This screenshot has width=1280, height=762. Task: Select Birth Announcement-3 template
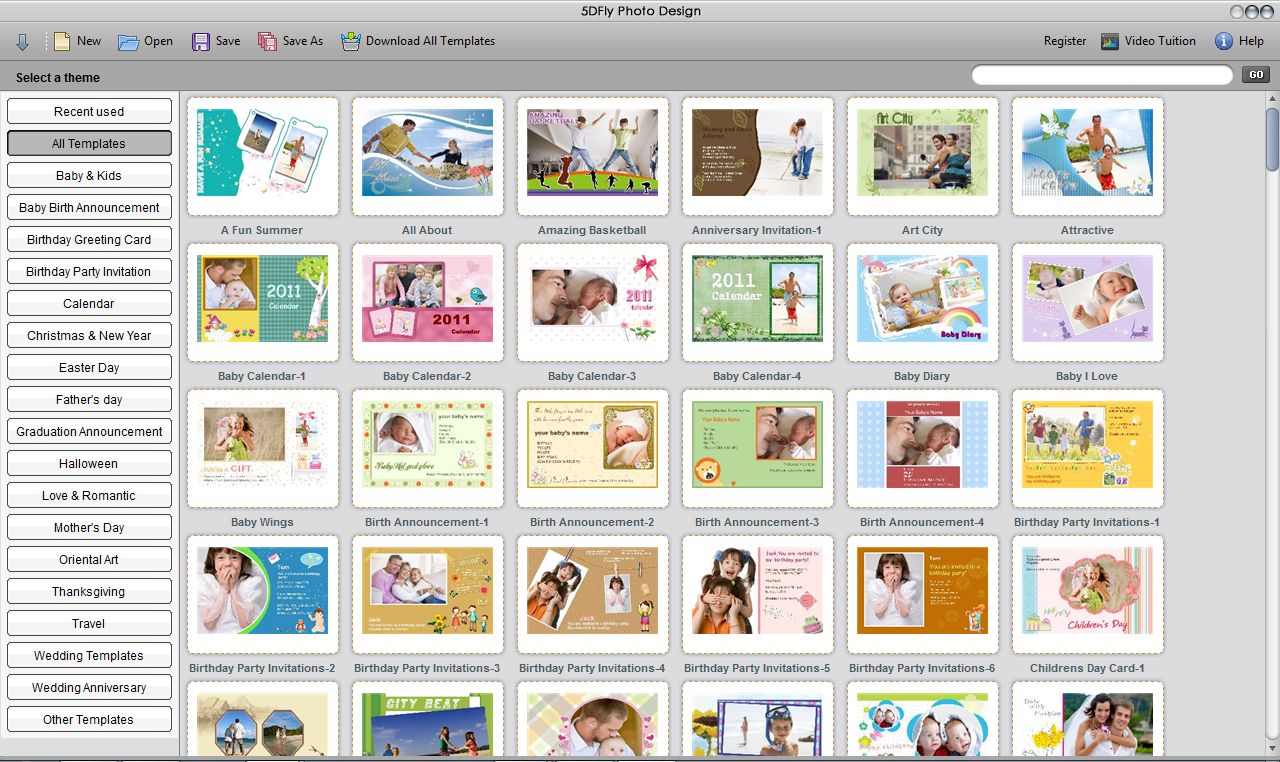(758, 448)
